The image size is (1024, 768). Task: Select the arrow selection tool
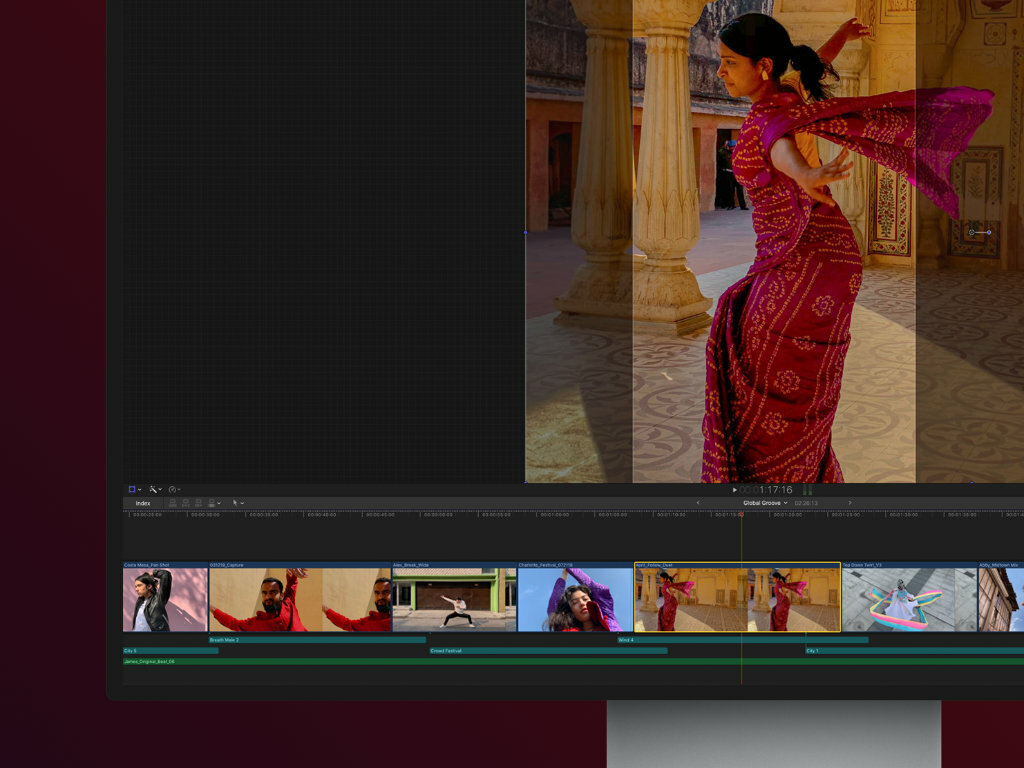click(235, 503)
